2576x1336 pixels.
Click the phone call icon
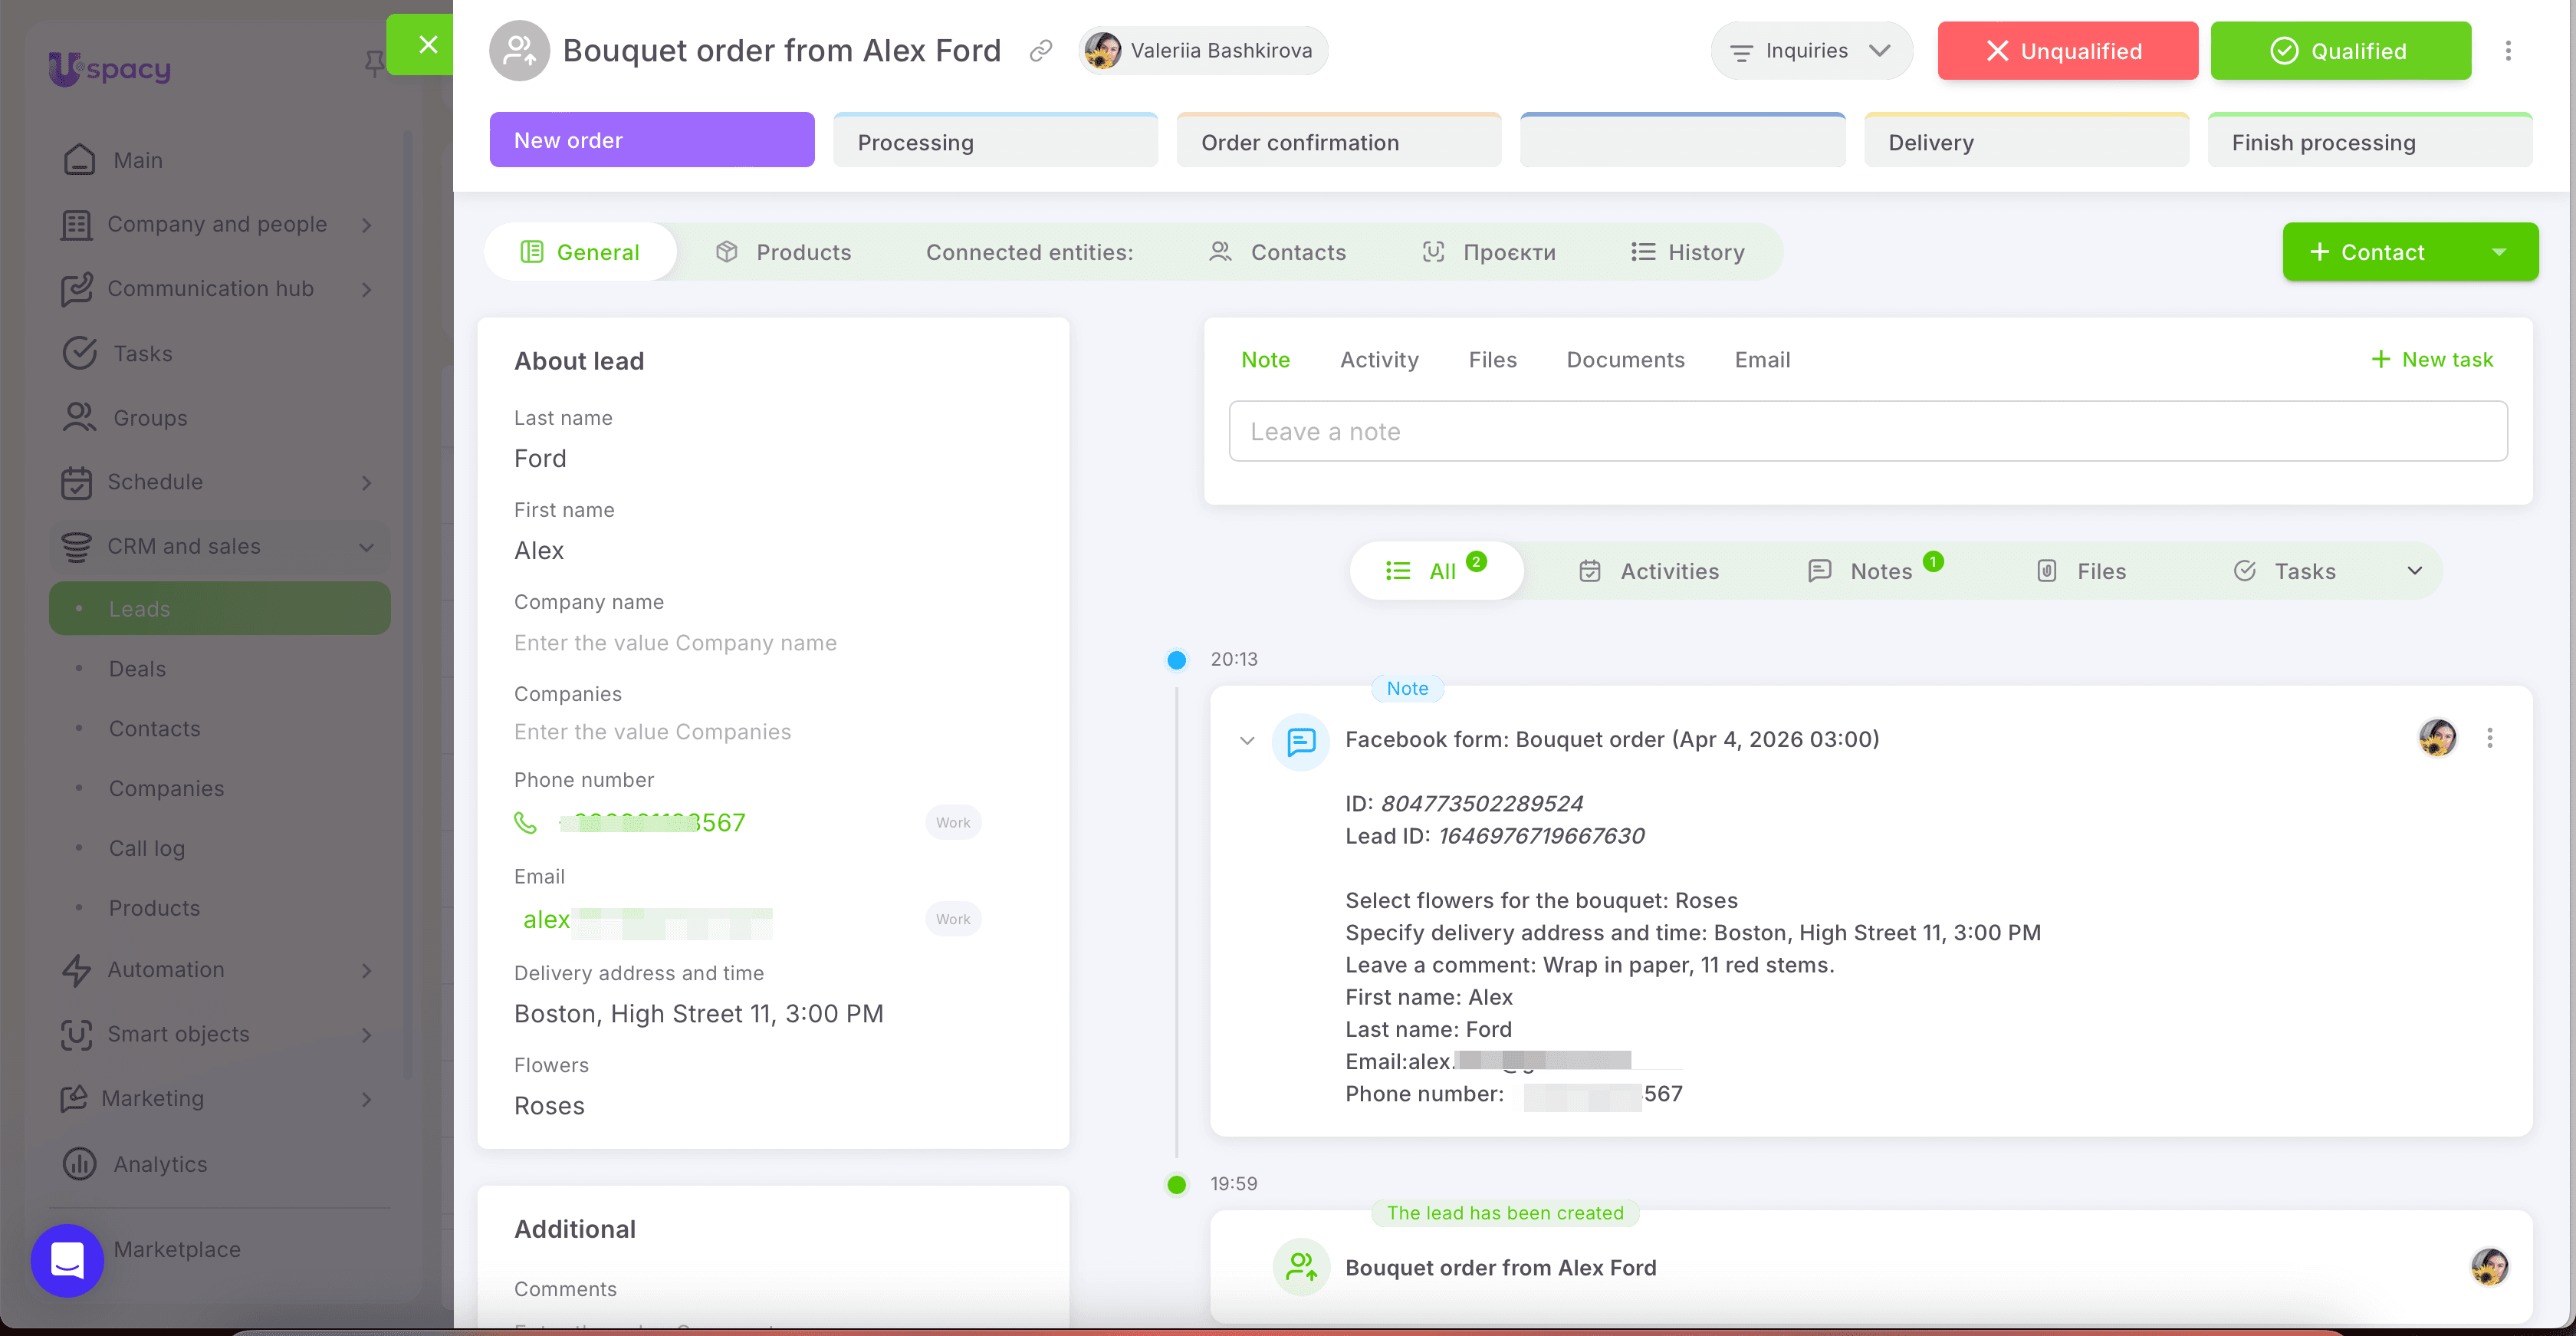coord(525,822)
